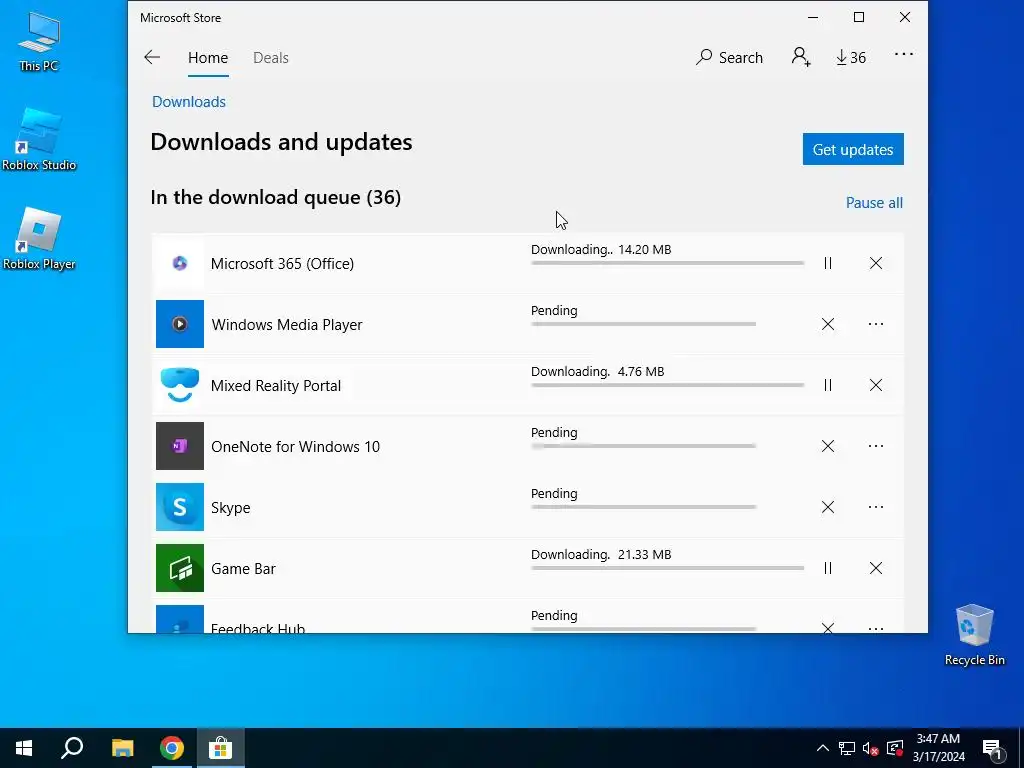Select the Mixed Reality Portal app name
The width and height of the screenshot is (1024, 768).
pyautogui.click(x=276, y=386)
